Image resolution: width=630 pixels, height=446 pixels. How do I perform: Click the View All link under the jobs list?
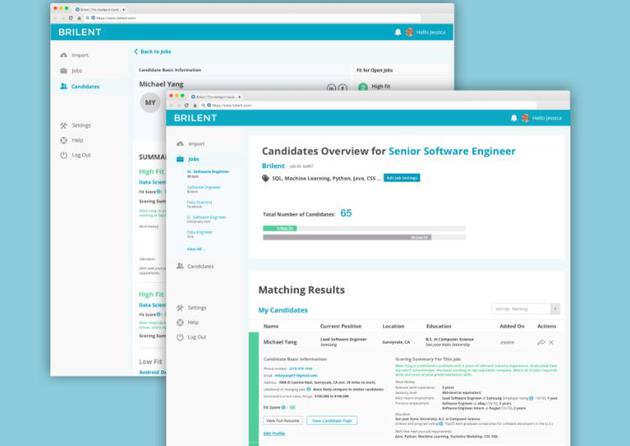click(196, 249)
